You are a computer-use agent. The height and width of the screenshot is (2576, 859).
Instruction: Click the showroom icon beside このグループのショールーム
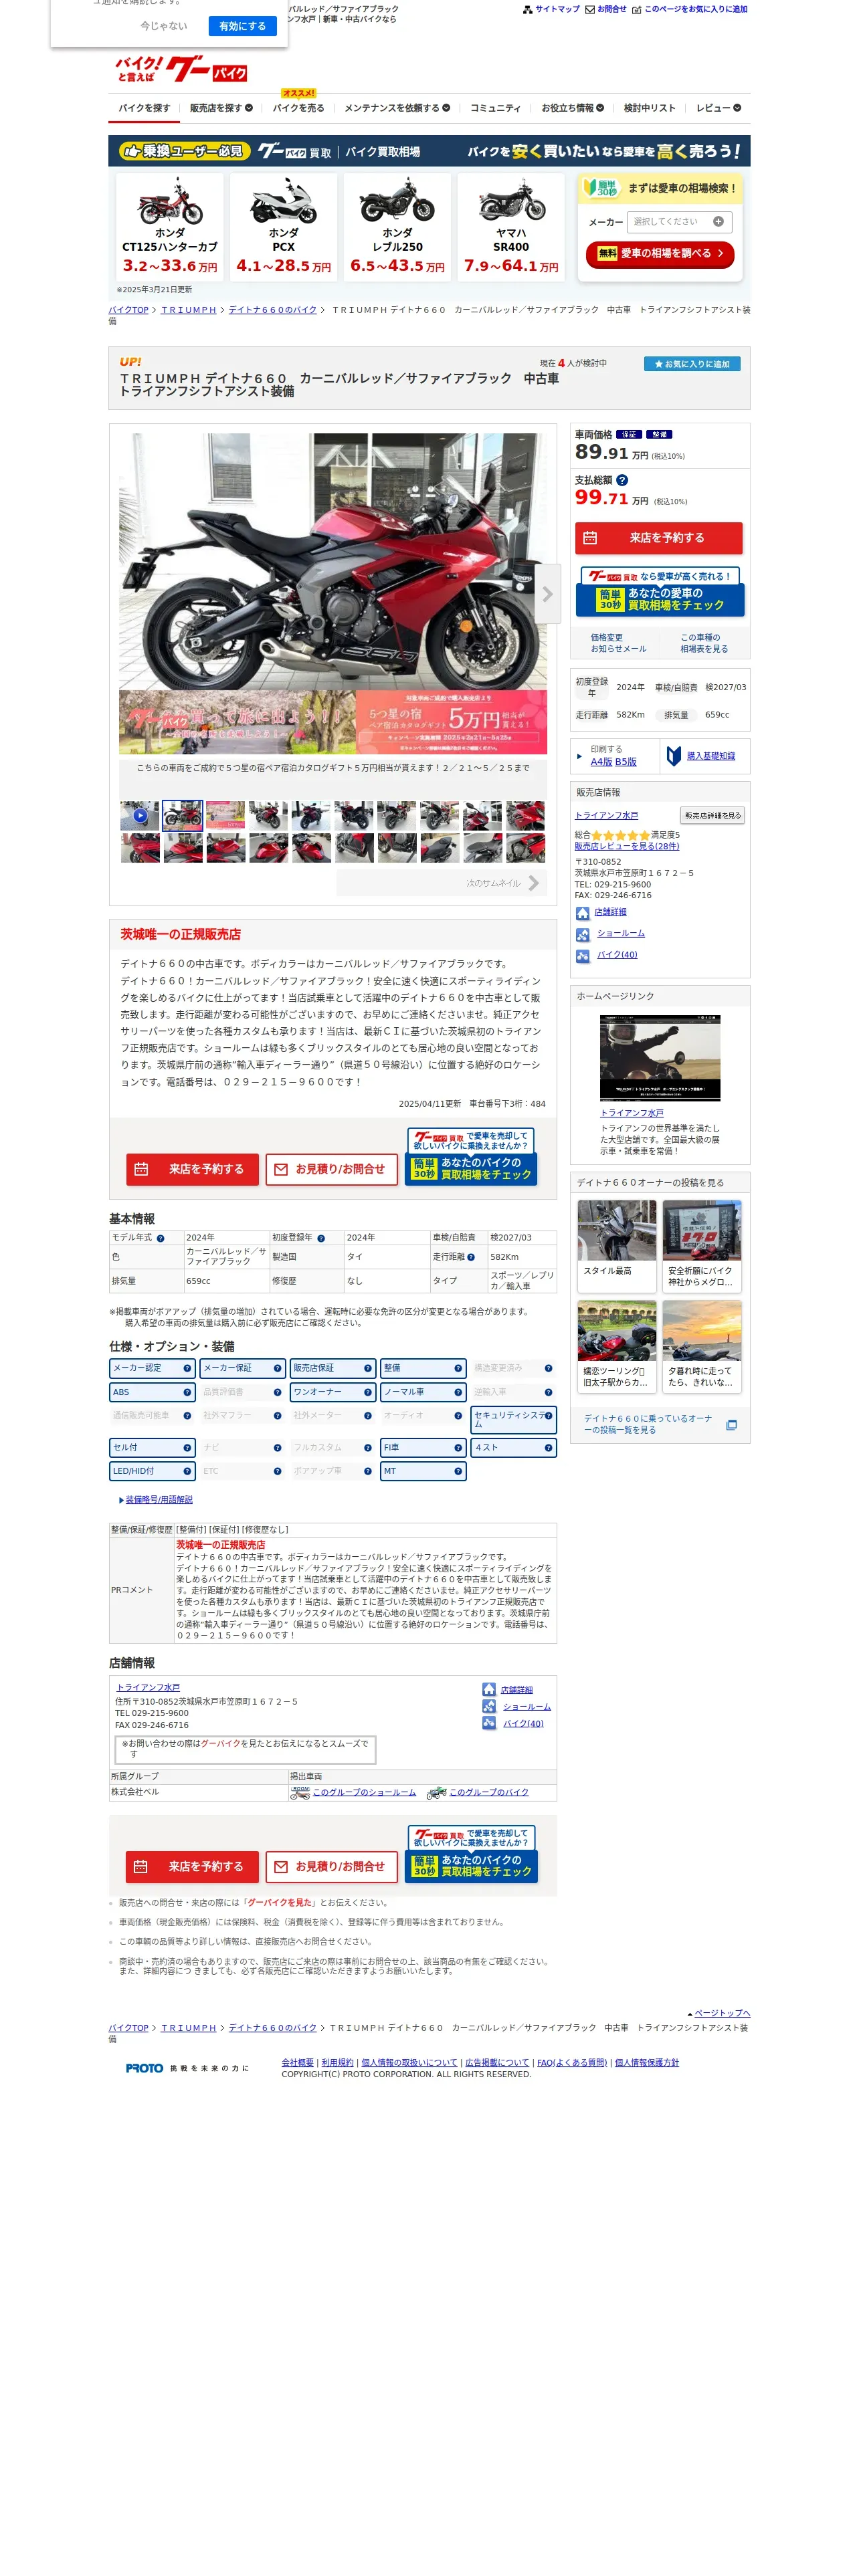point(300,1793)
